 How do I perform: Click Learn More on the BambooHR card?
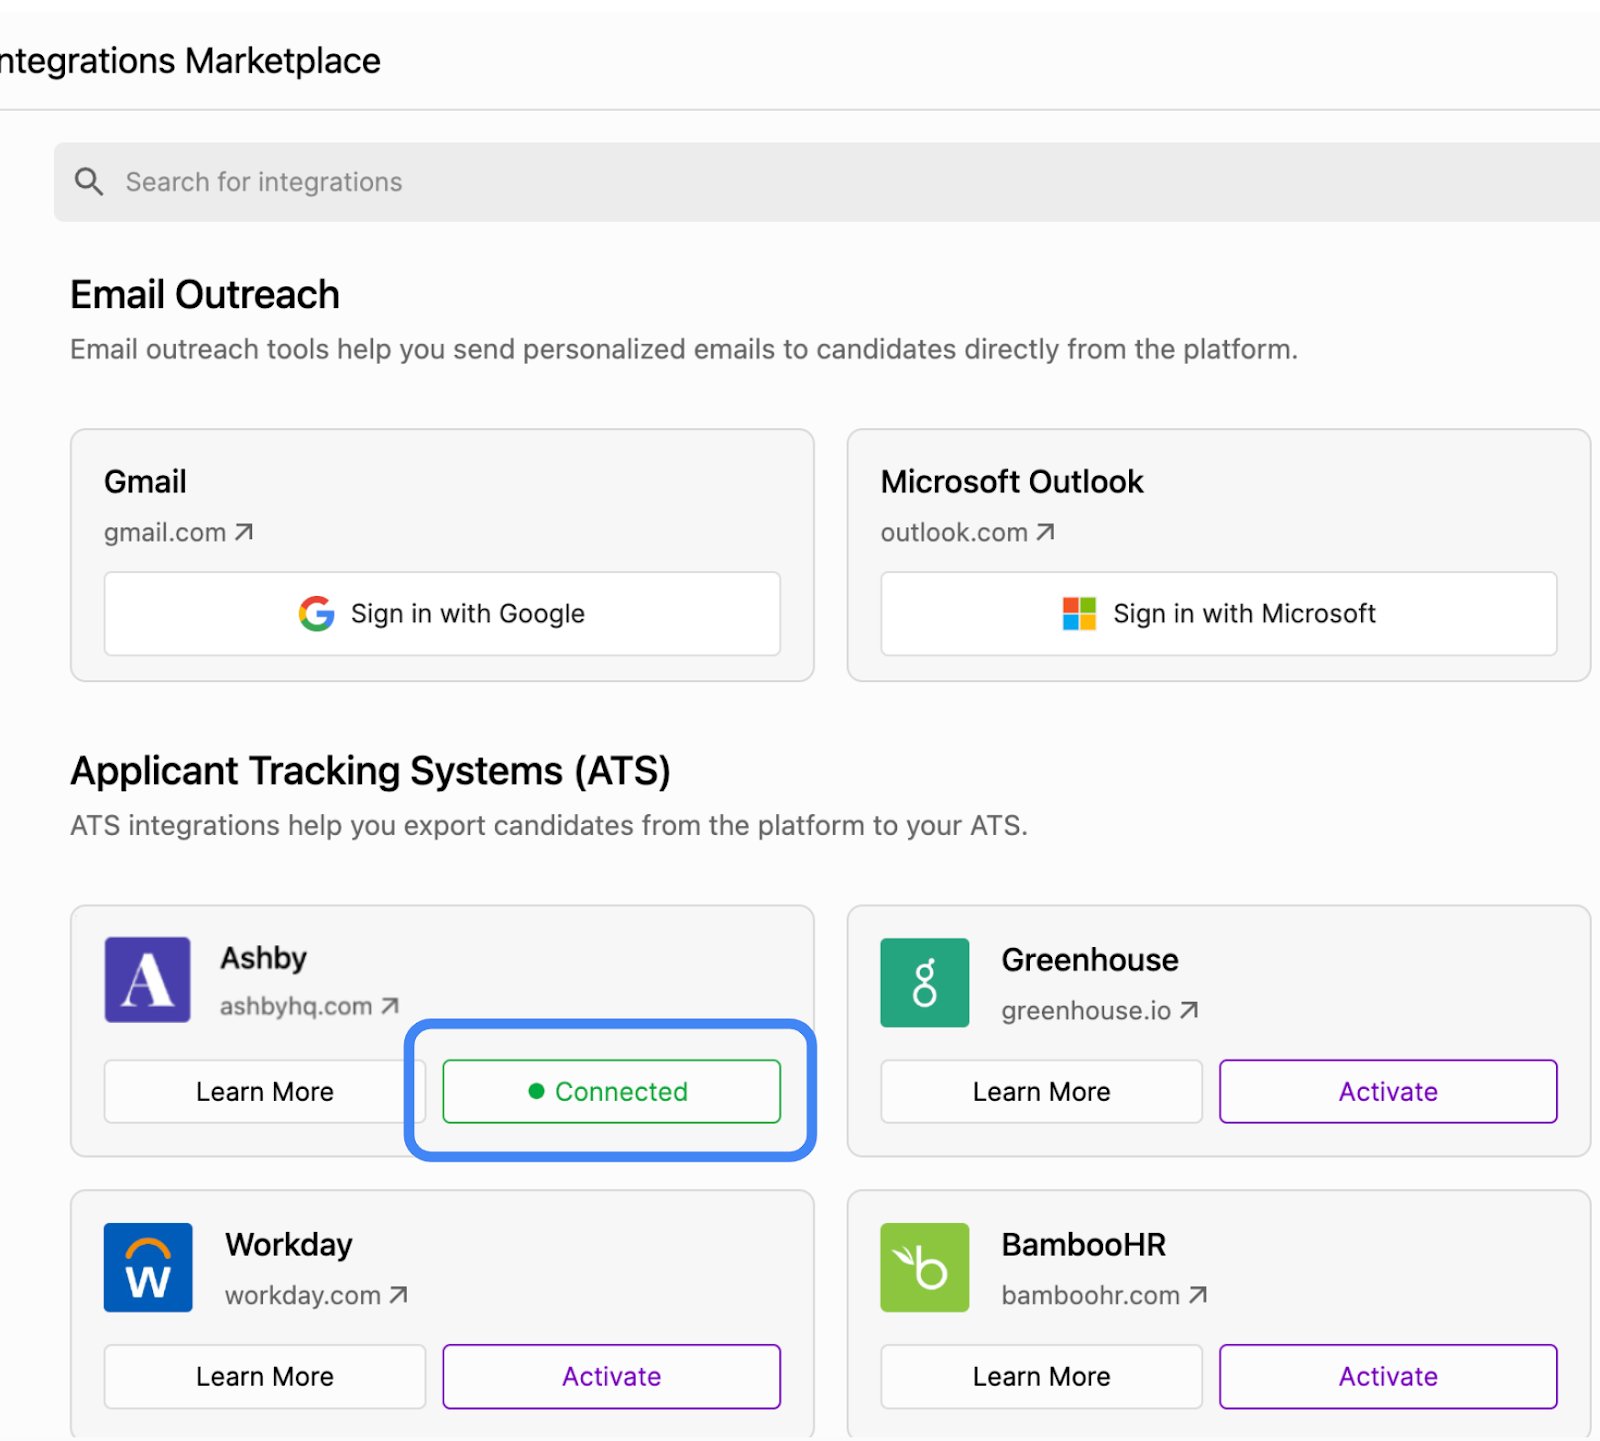(x=1041, y=1376)
